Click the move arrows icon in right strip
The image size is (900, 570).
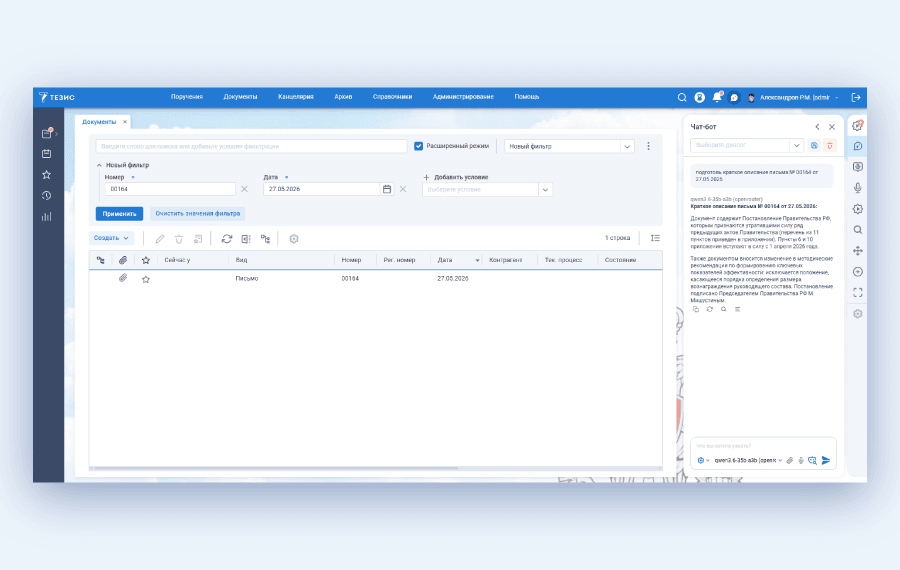coord(858,251)
